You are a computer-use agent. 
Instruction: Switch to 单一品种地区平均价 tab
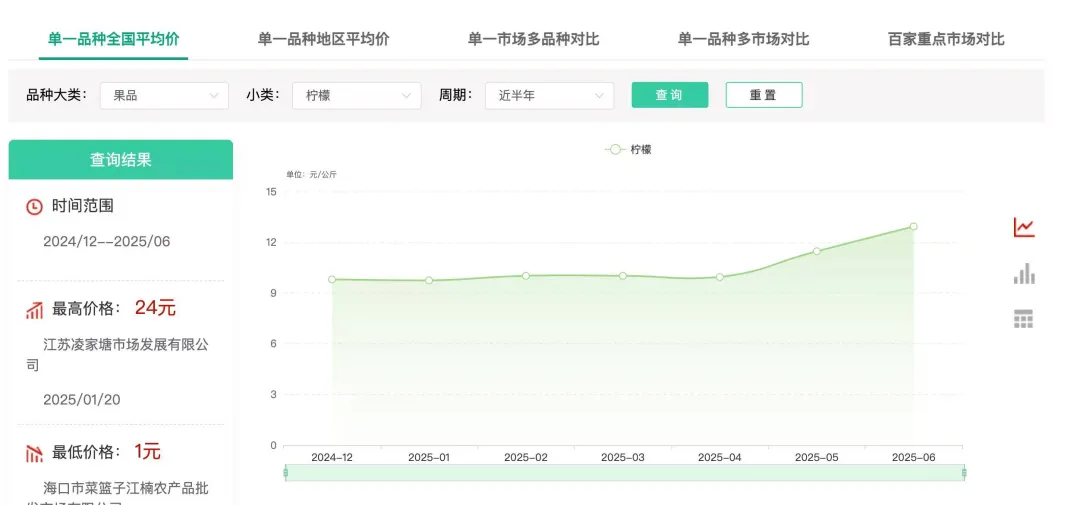pyautogui.click(x=323, y=39)
